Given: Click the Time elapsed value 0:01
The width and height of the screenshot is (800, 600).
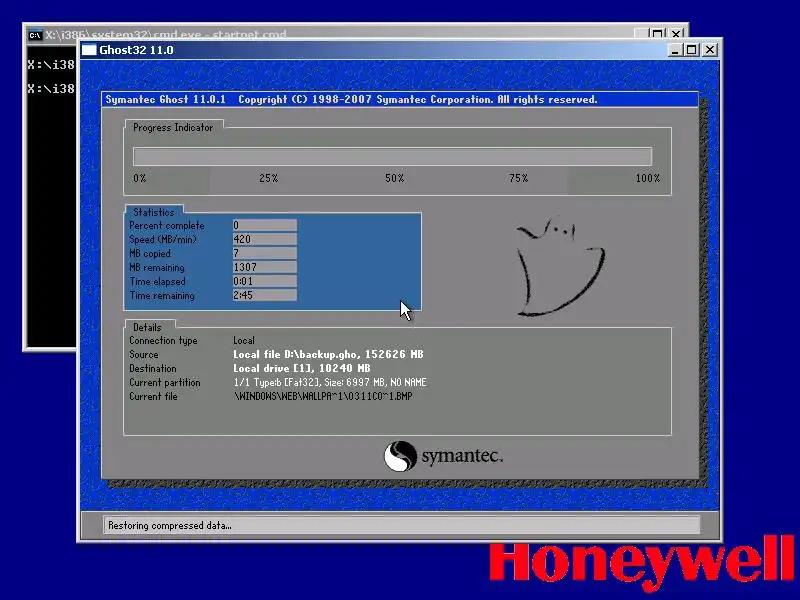Looking at the screenshot, I should (264, 281).
